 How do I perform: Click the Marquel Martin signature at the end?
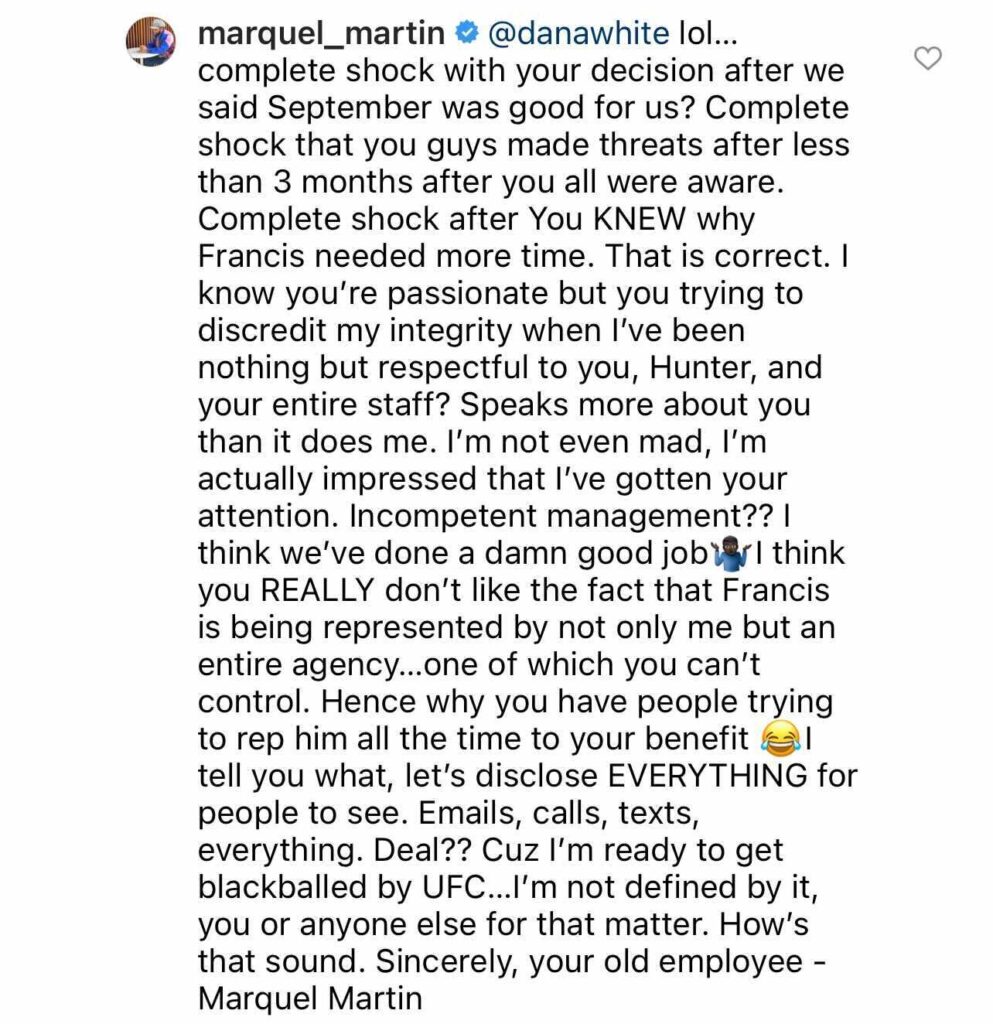[312, 997]
